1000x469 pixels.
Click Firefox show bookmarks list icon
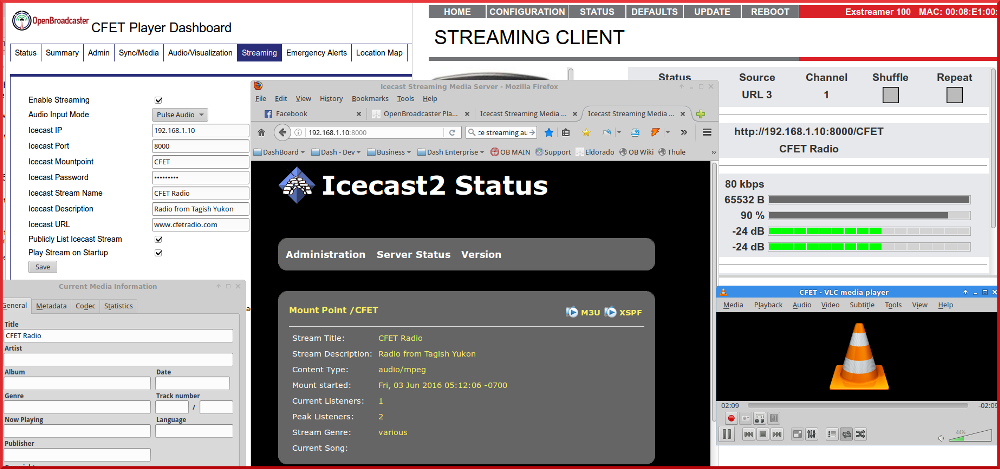click(x=566, y=132)
